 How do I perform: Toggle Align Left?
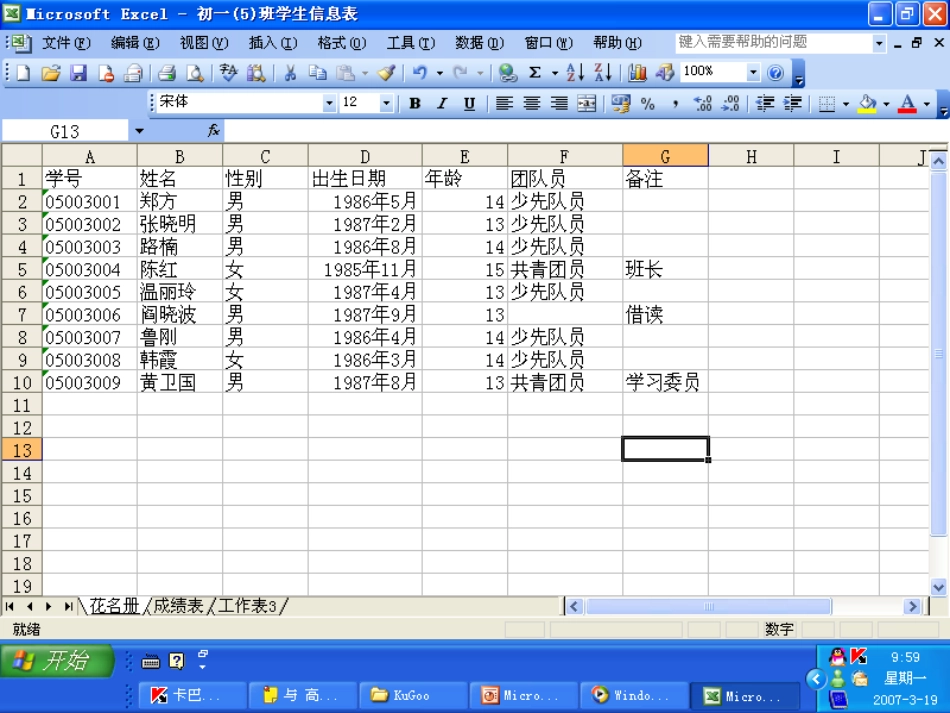[x=504, y=104]
